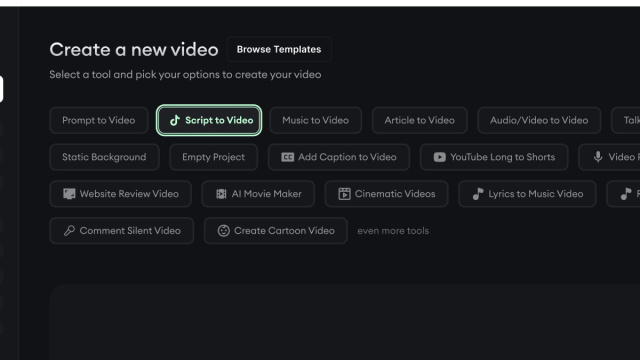Click the monitor icon on Website Review Video
Image resolution: width=640 pixels, height=360 pixels.
69,194
